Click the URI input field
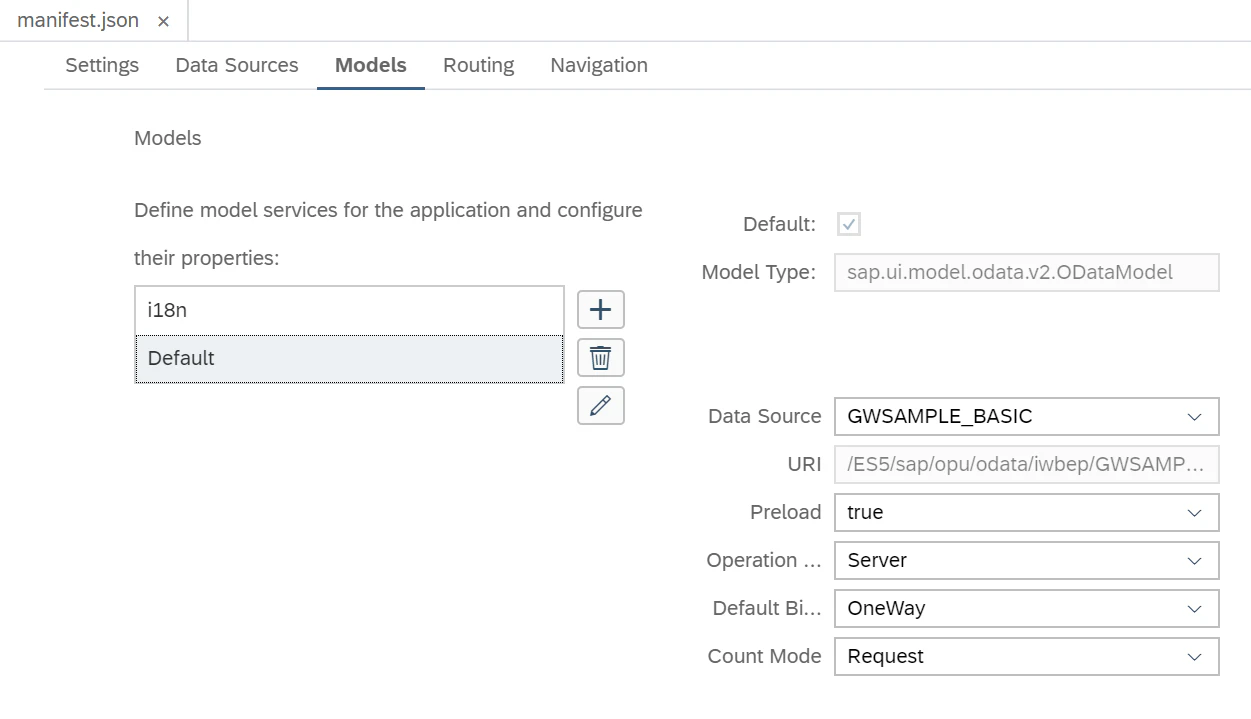The width and height of the screenshot is (1251, 719). pos(1027,464)
